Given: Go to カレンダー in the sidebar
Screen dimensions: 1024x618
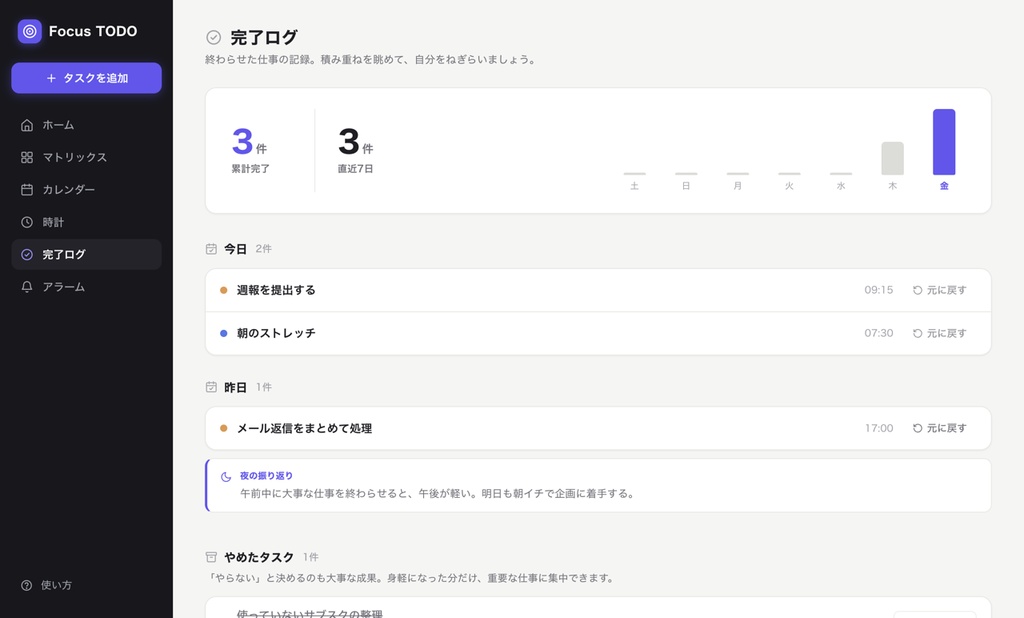Looking at the screenshot, I should point(86,189).
